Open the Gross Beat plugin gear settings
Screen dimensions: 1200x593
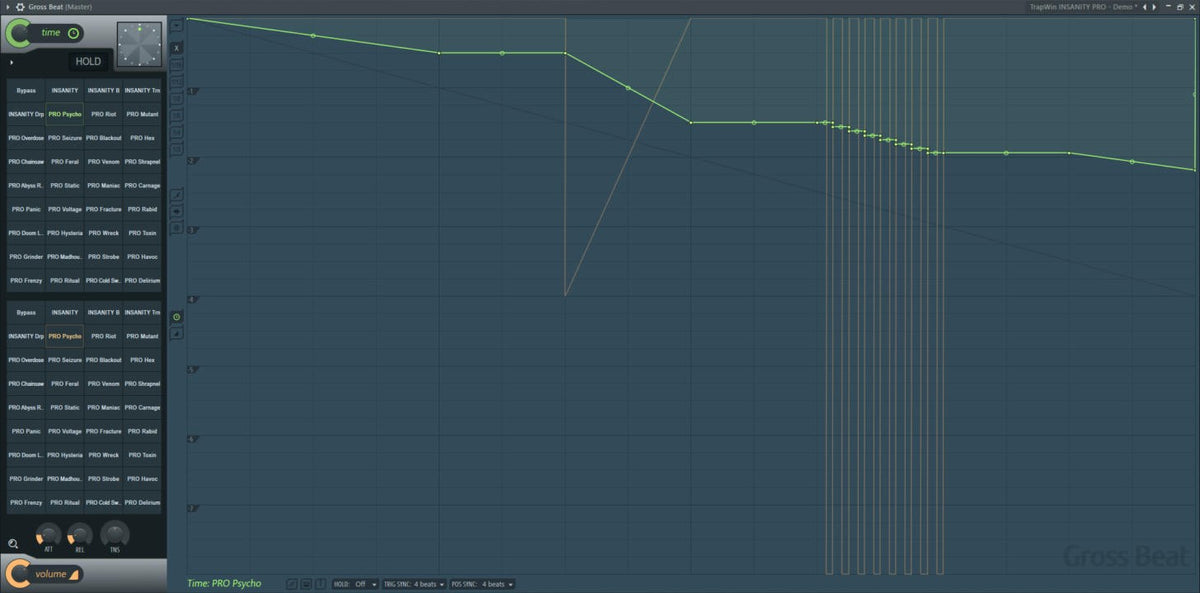pos(20,6)
